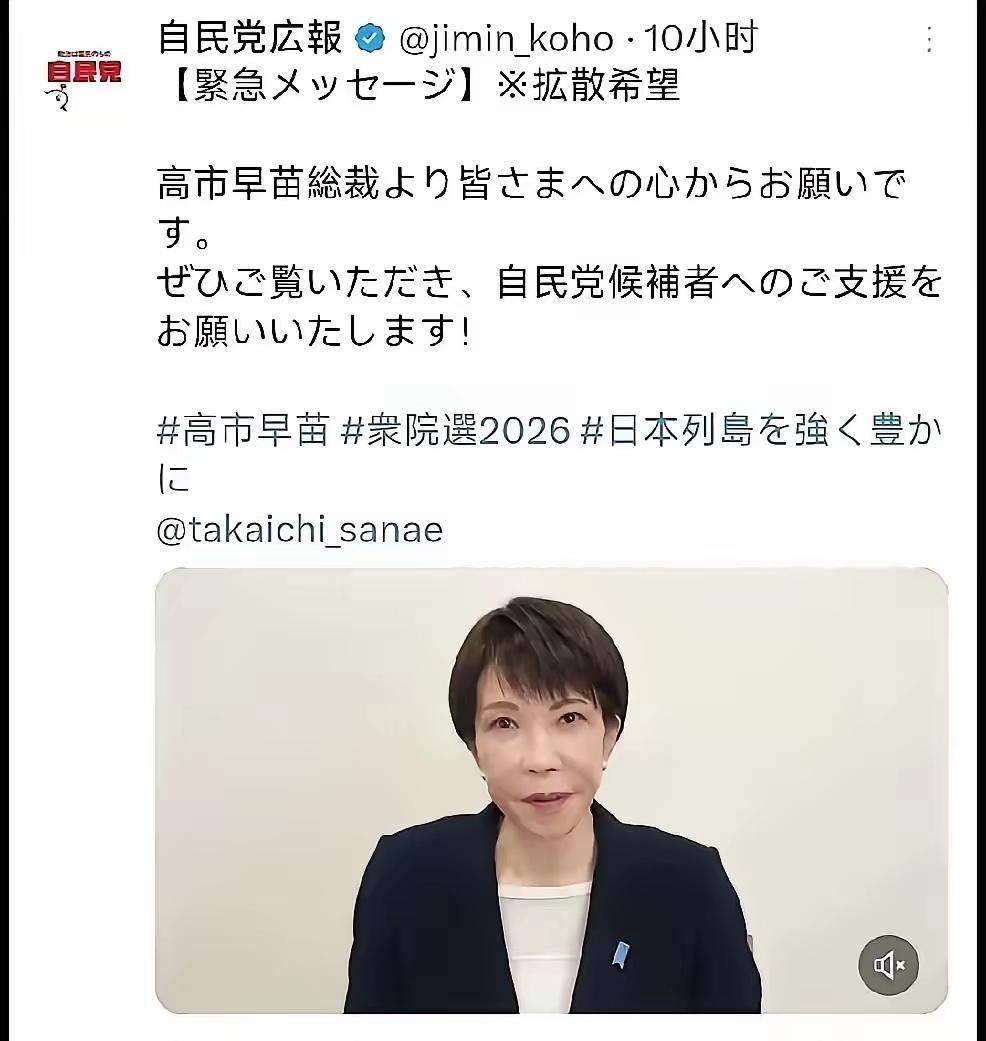This screenshot has height=1041, width=986.
Task: Click the blue verified badge
Action: [x=370, y=39]
